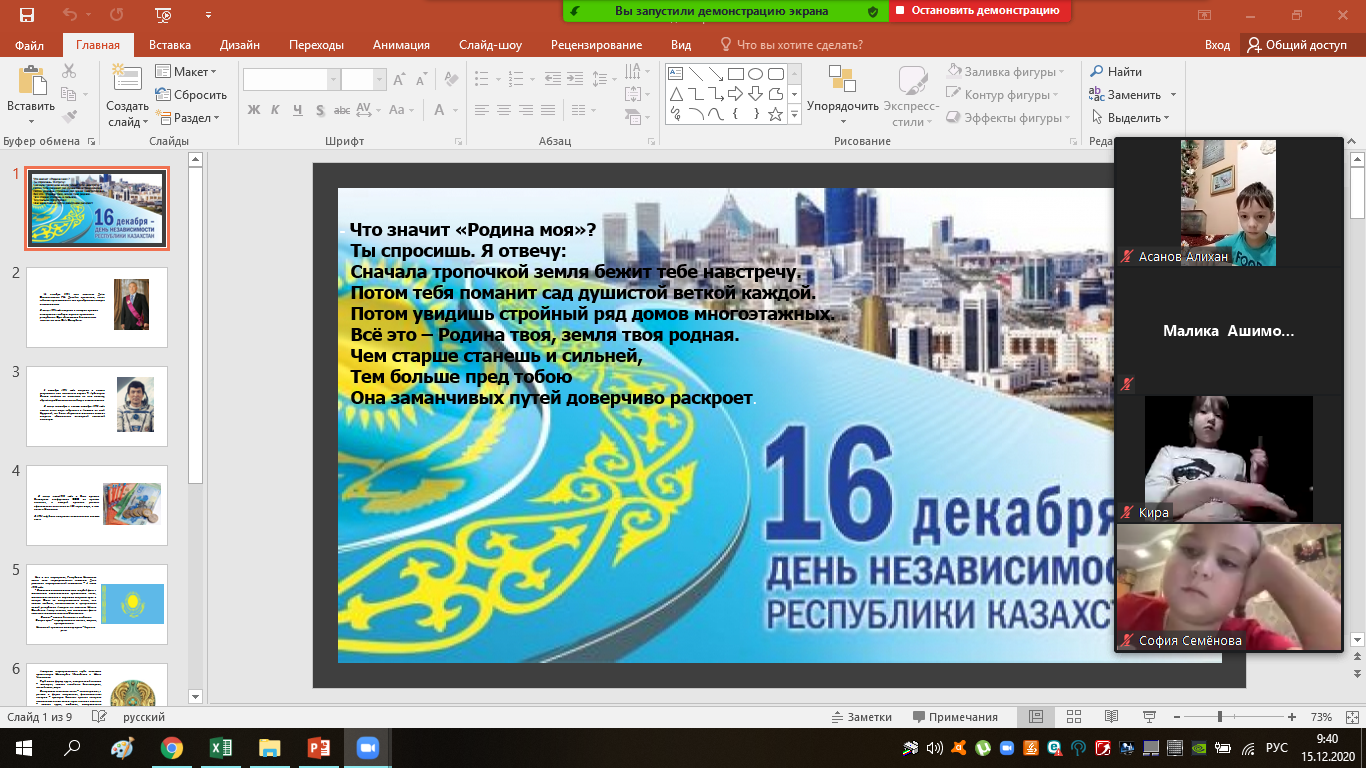
Task: Open Excel from the Windows taskbar
Action: (220, 747)
